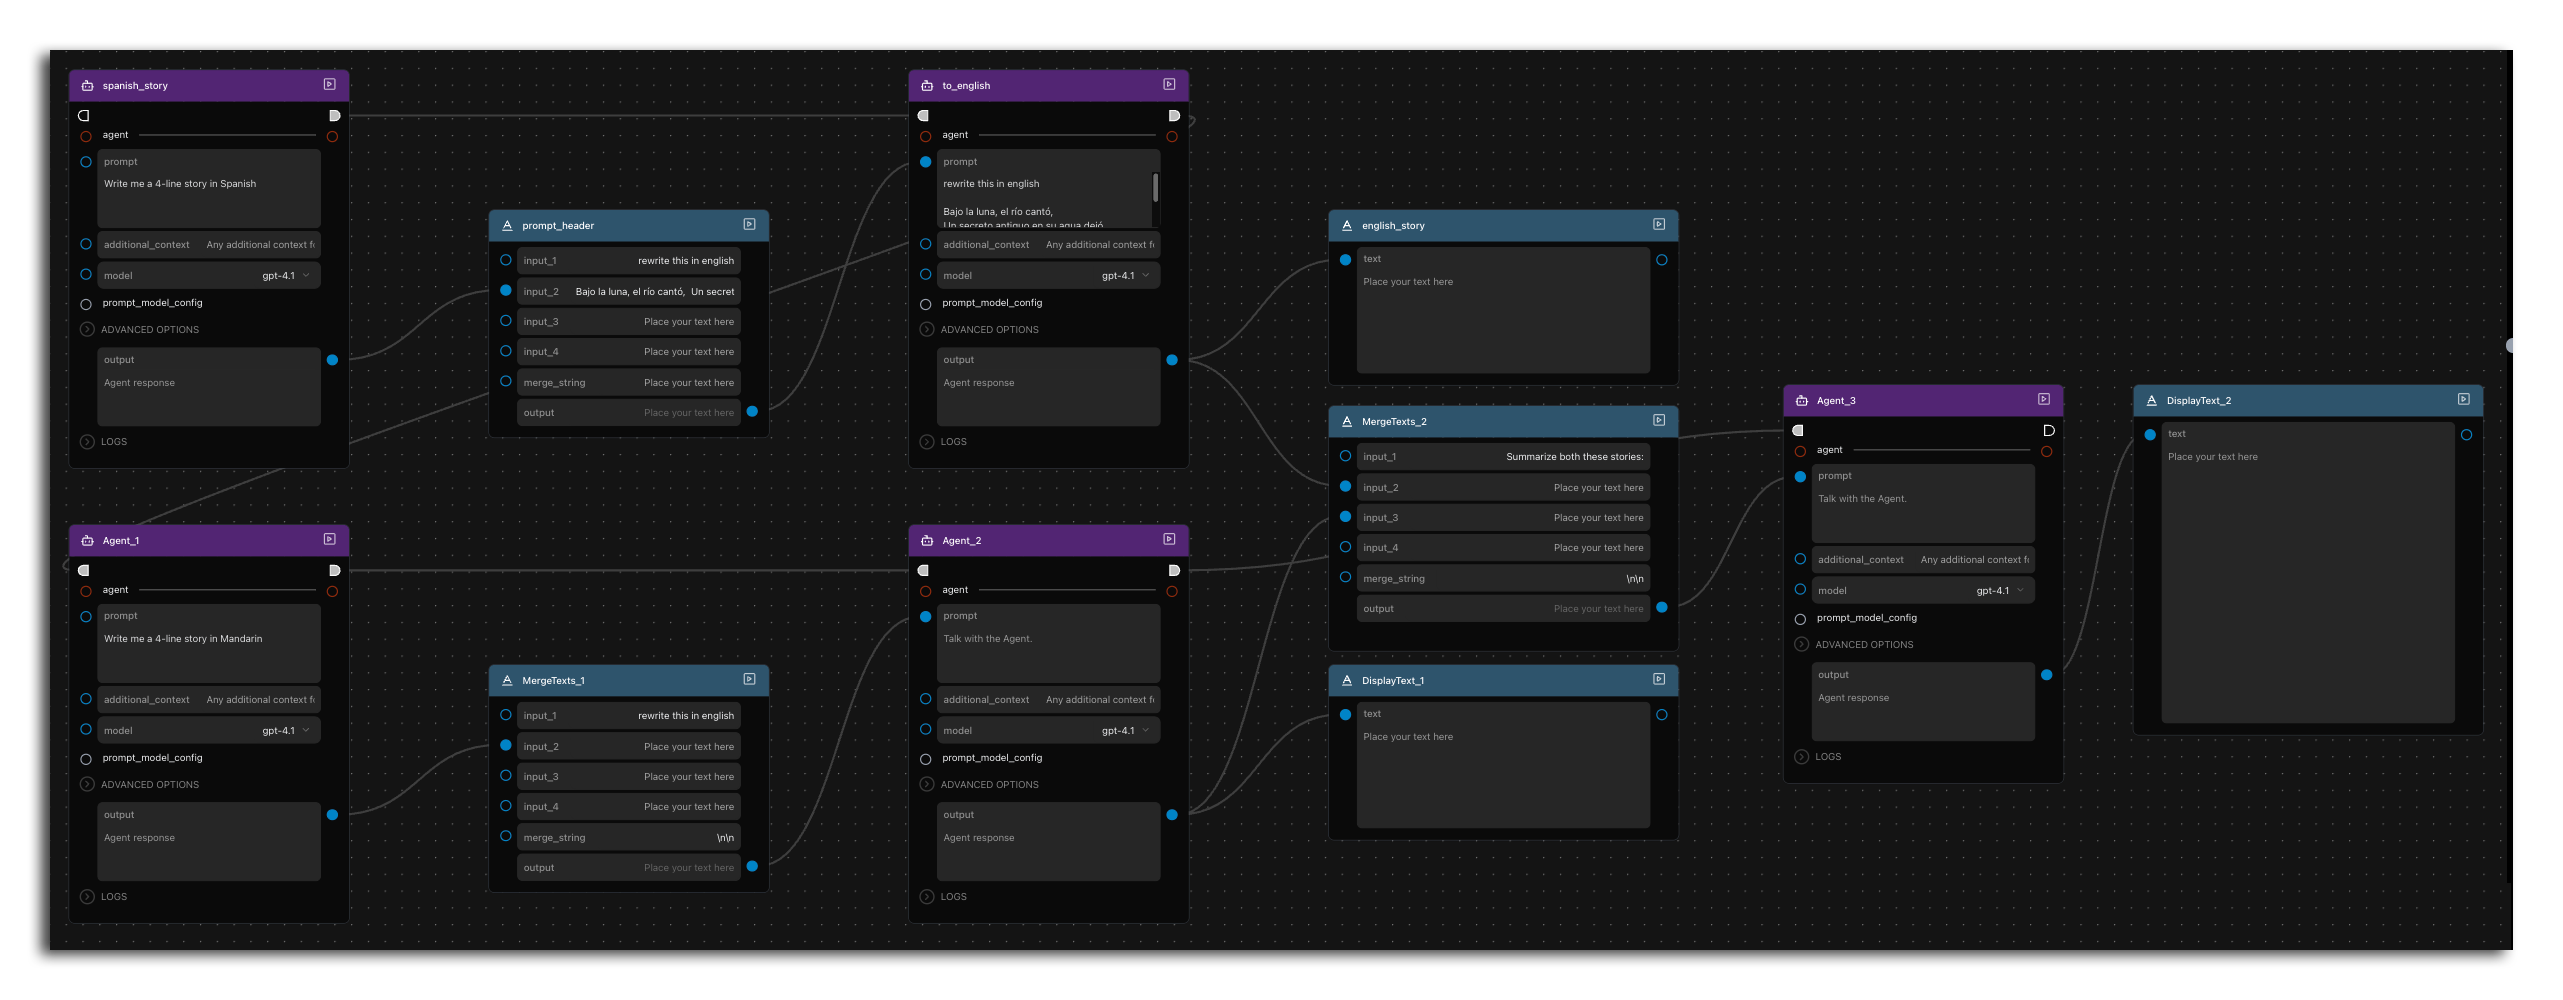Select the english_story node title
2563x1000 pixels.
click(x=1393, y=226)
